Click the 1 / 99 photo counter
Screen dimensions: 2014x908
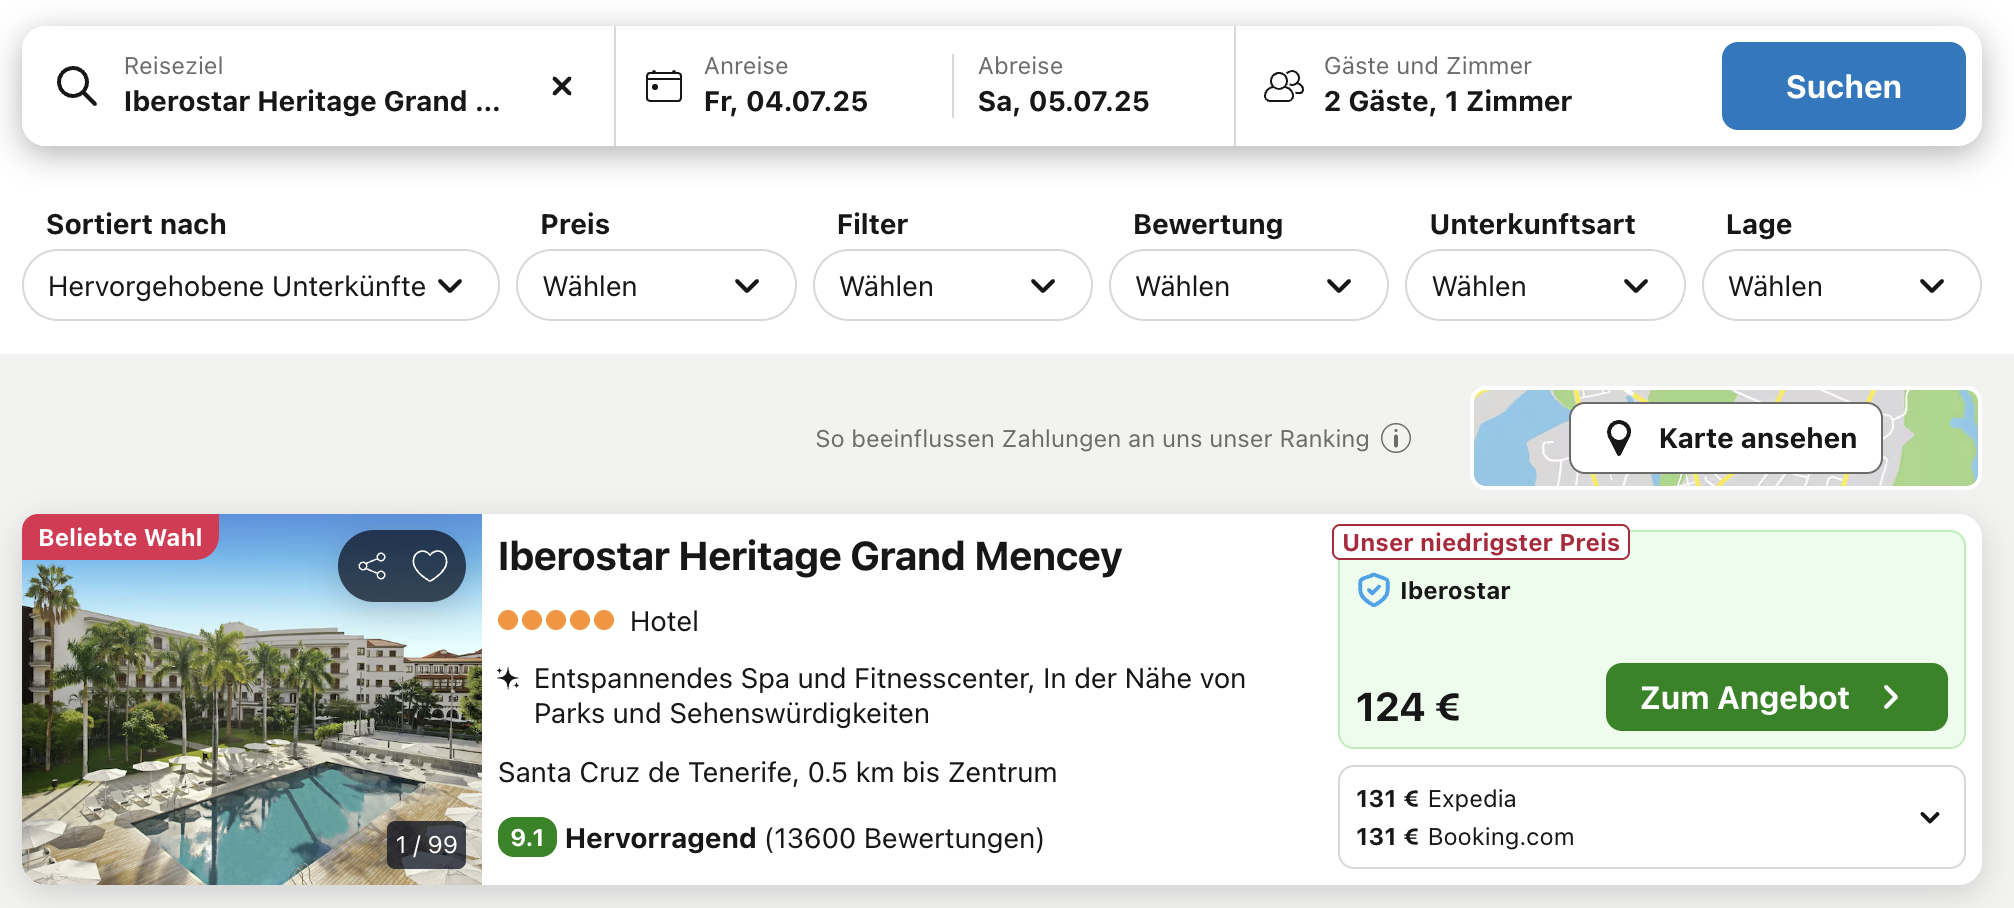[x=426, y=844]
